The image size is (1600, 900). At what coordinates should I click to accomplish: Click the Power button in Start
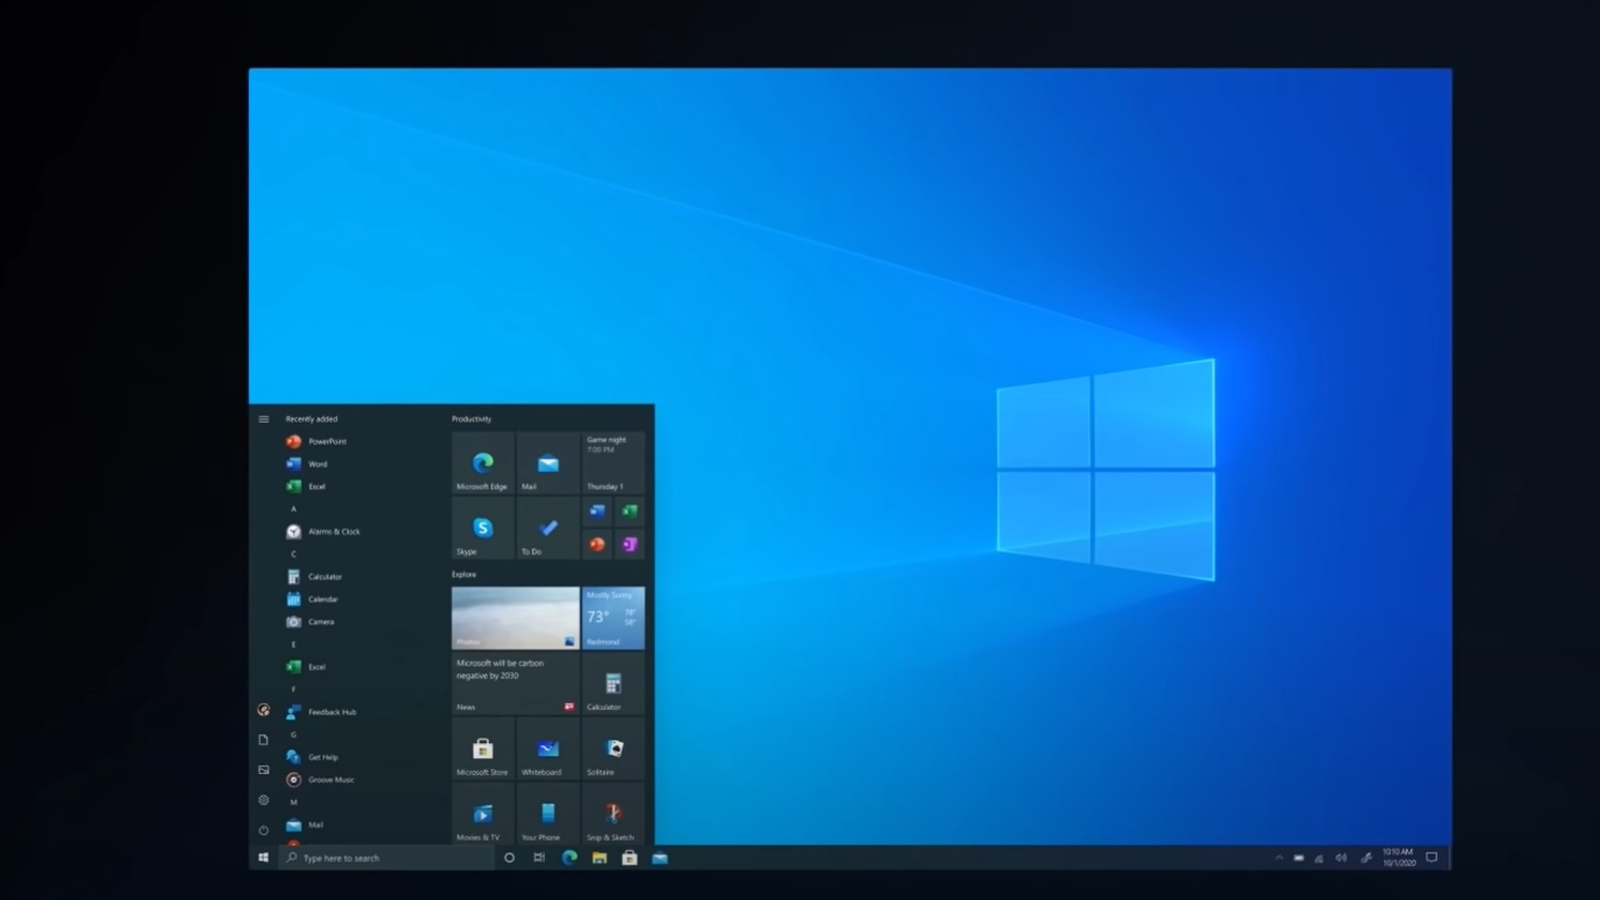(x=264, y=830)
